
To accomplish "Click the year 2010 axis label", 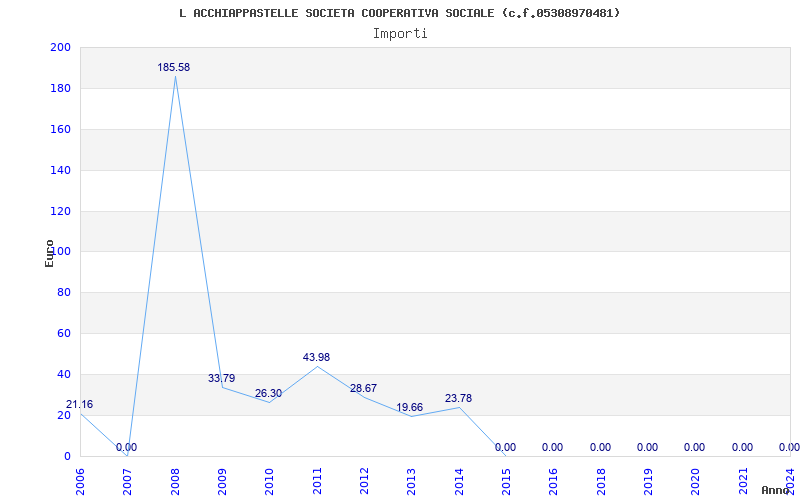I will pos(269,481).
